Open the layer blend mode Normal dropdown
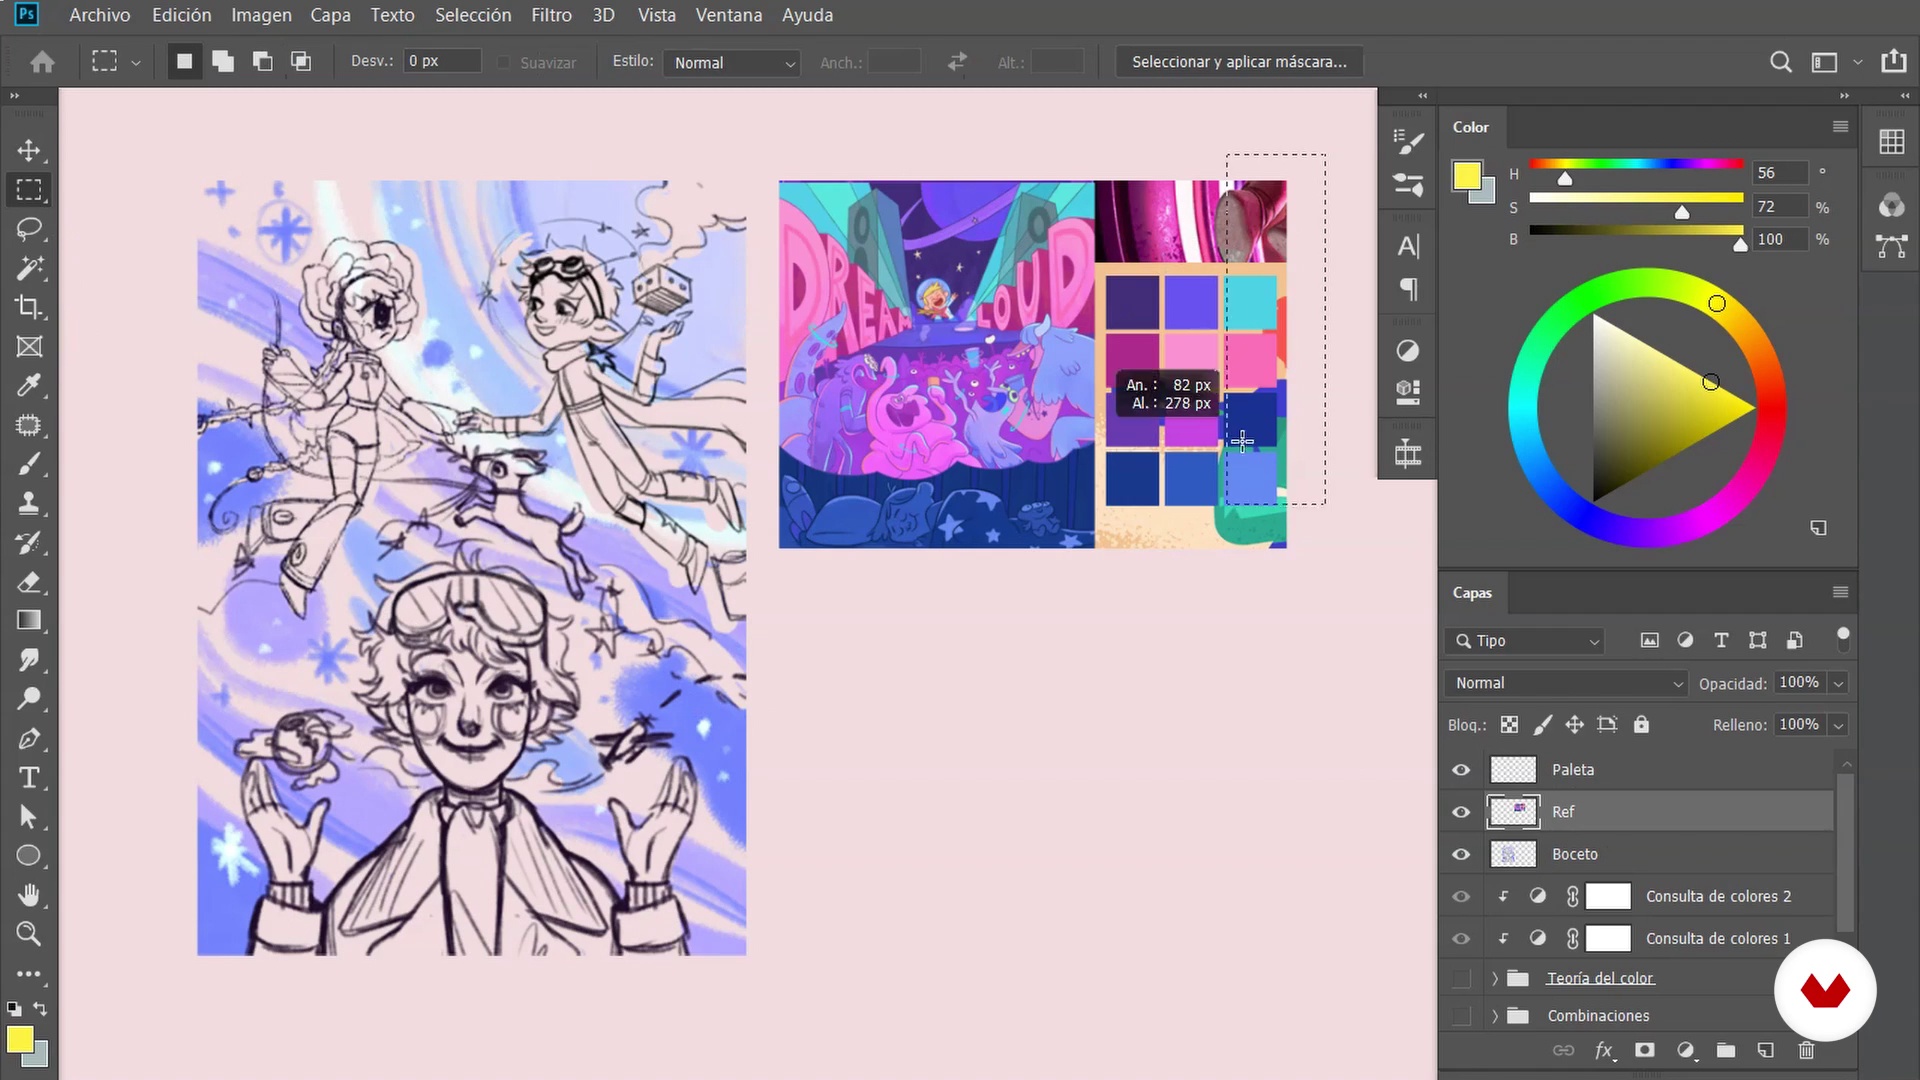This screenshot has width=1920, height=1080. pos(1568,683)
